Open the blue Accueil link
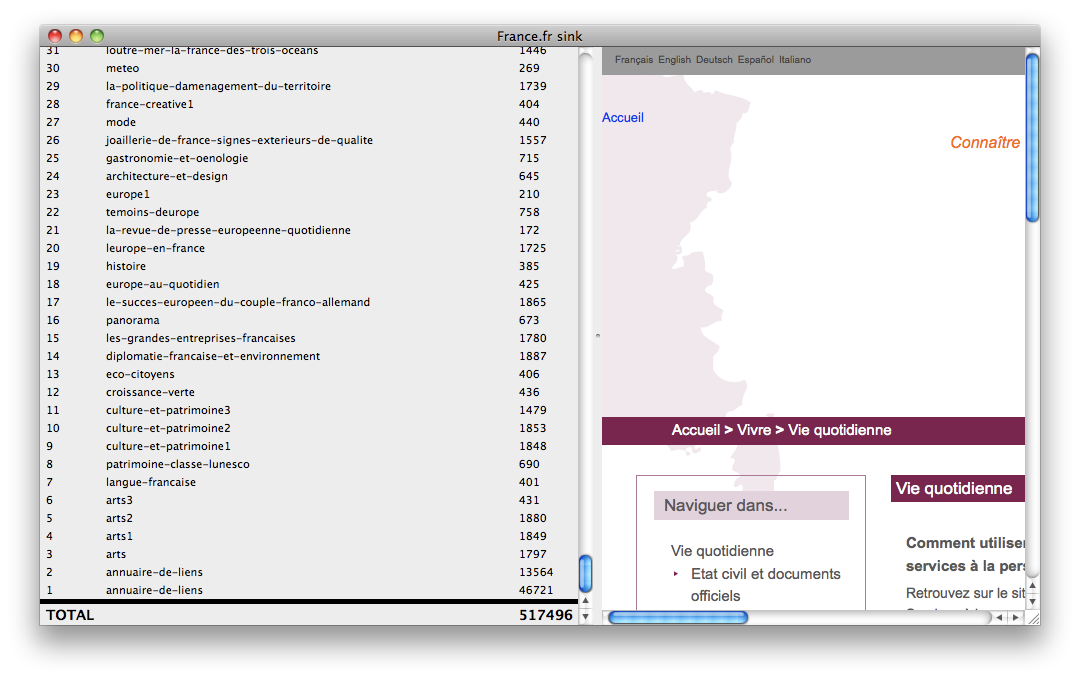 point(623,118)
